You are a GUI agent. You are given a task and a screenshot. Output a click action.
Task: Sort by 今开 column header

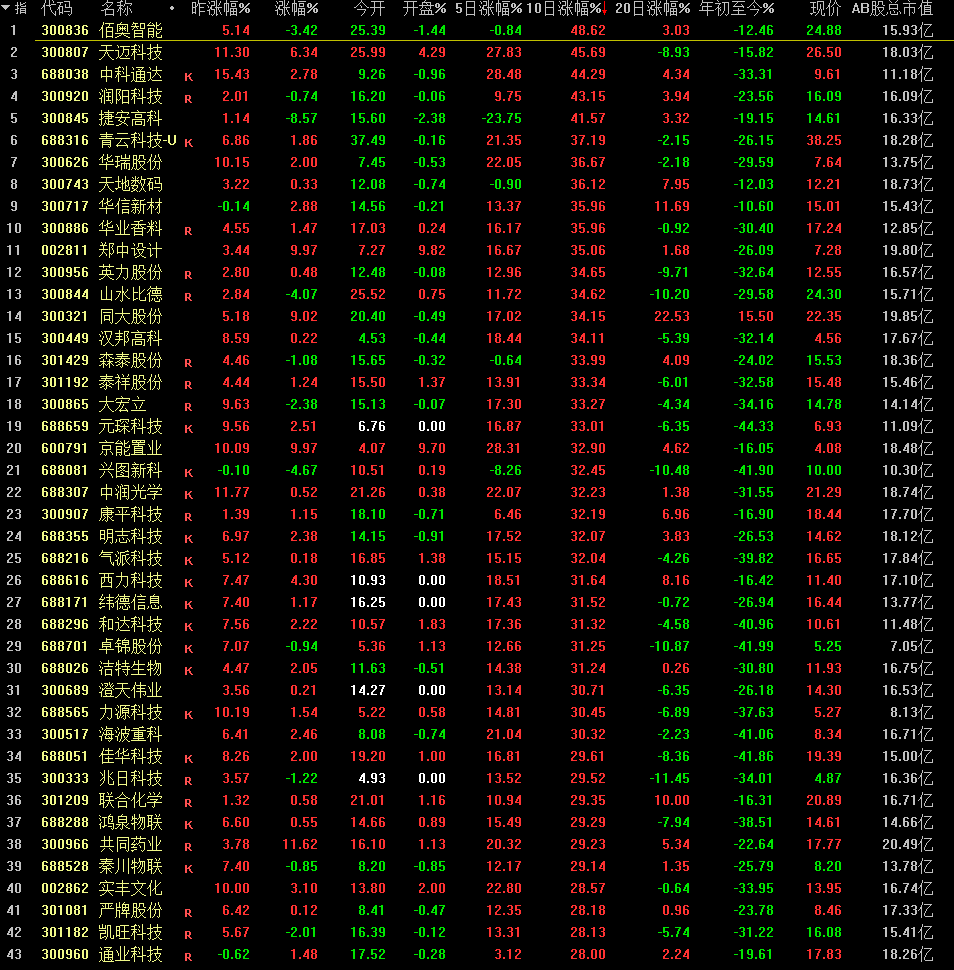click(x=369, y=9)
